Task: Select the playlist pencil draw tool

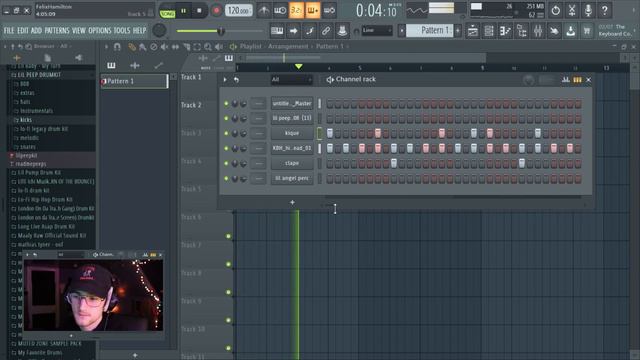Action: coord(131,47)
